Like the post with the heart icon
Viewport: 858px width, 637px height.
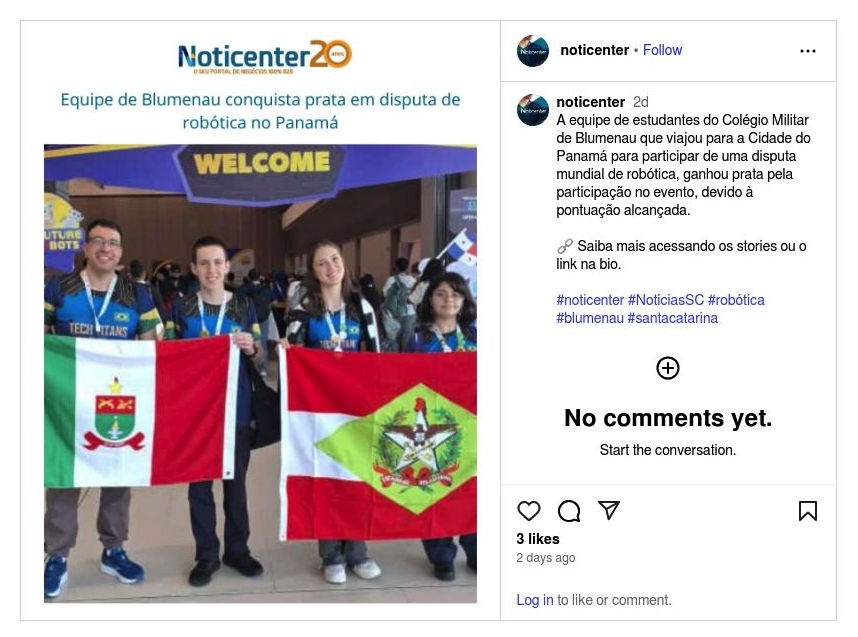529,511
